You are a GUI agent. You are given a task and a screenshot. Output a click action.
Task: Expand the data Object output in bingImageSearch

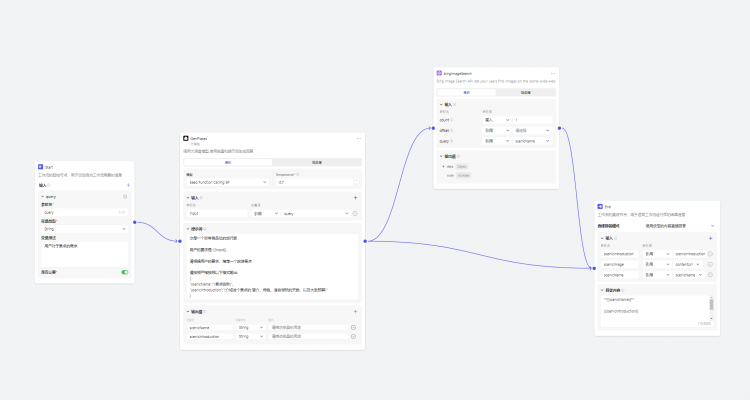(443, 167)
